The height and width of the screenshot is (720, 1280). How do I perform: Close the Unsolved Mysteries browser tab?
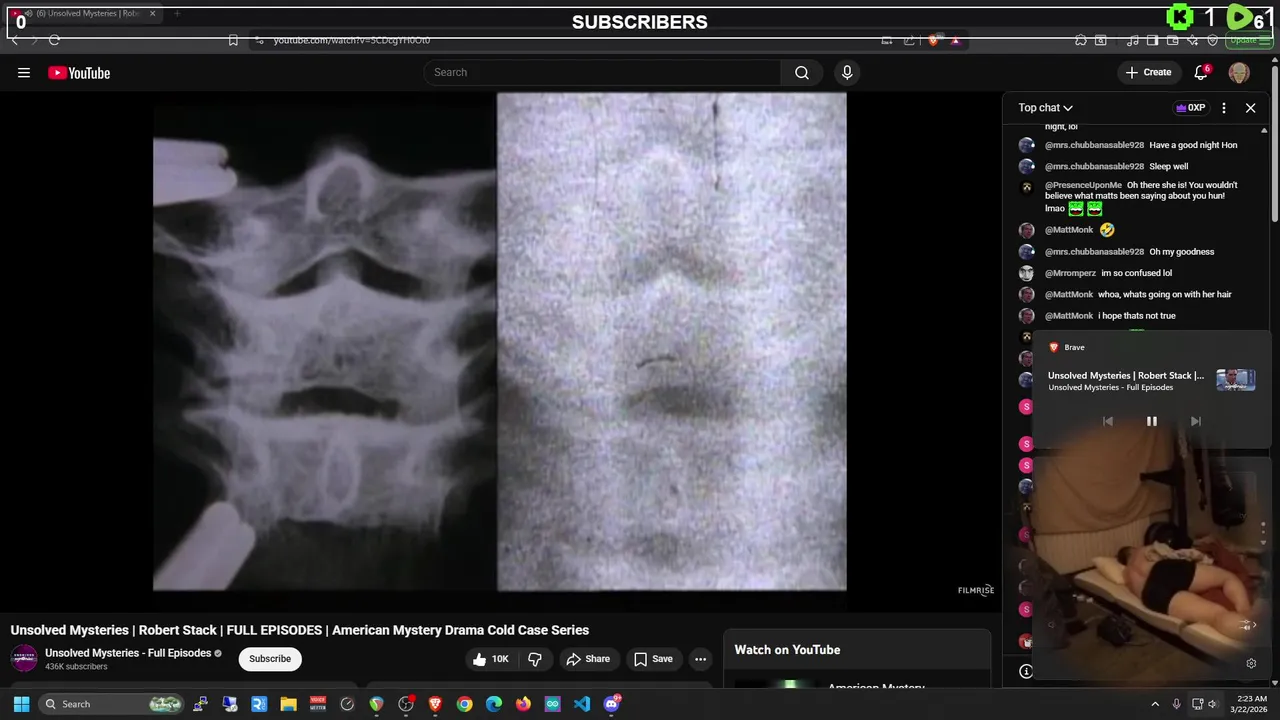coord(152,14)
